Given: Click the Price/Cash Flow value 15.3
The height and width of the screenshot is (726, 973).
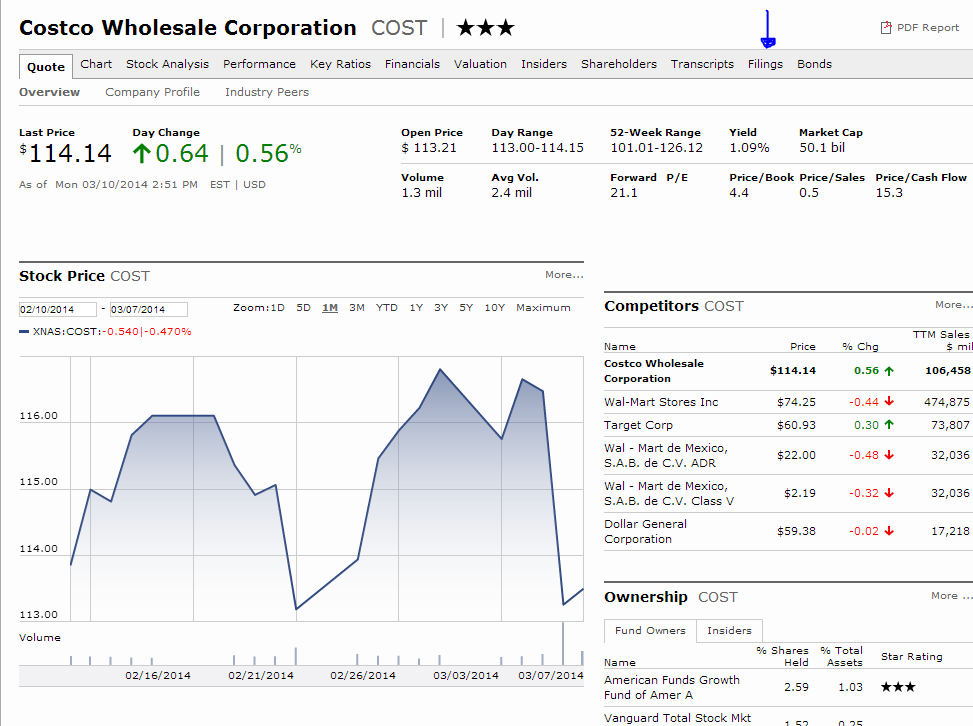Looking at the screenshot, I should [889, 193].
